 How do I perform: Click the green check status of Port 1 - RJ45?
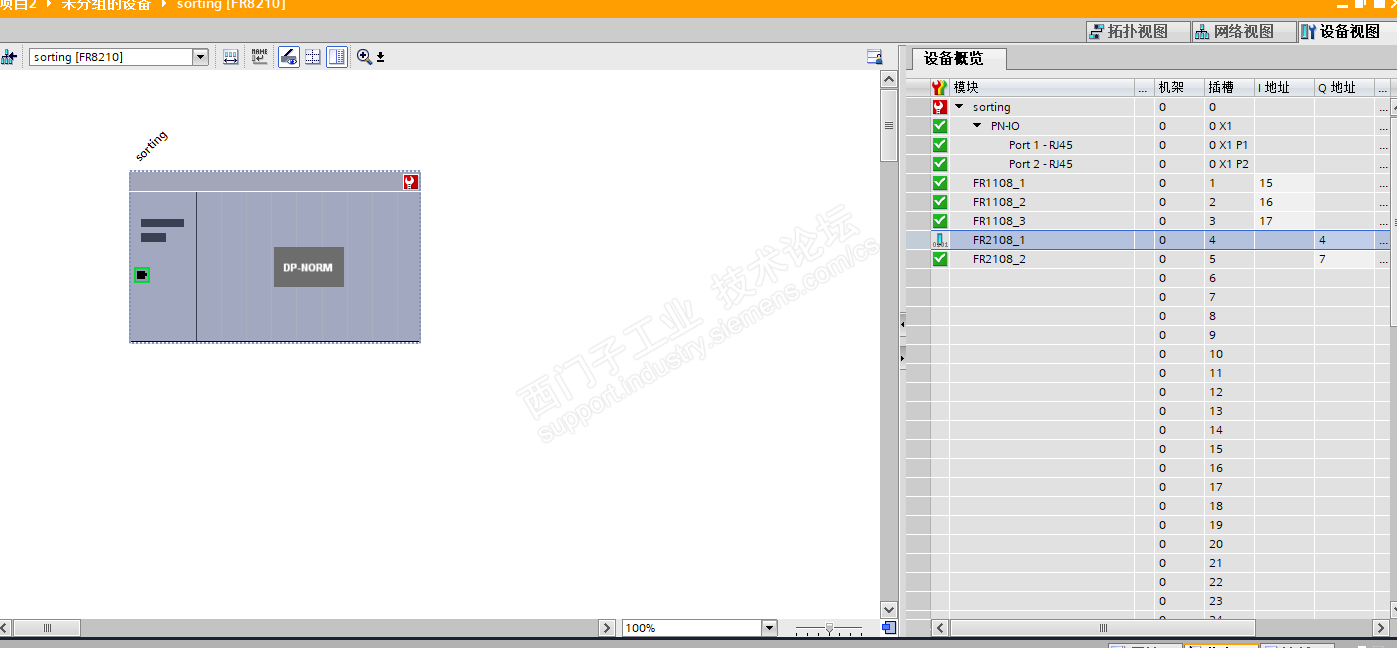point(939,145)
